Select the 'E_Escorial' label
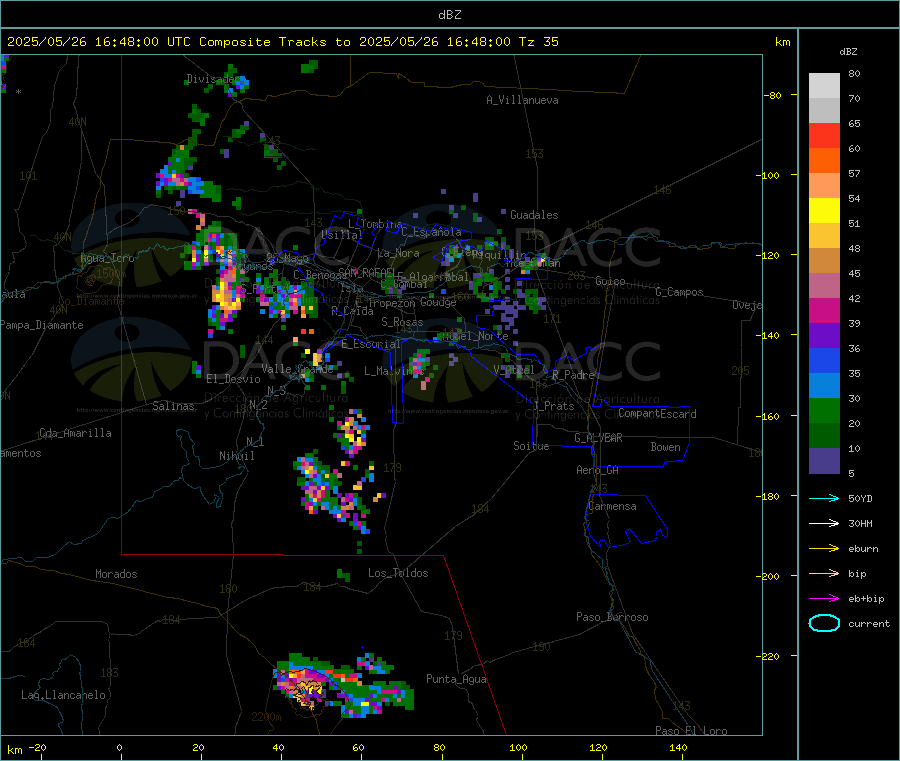This screenshot has width=900, height=761. tap(370, 344)
